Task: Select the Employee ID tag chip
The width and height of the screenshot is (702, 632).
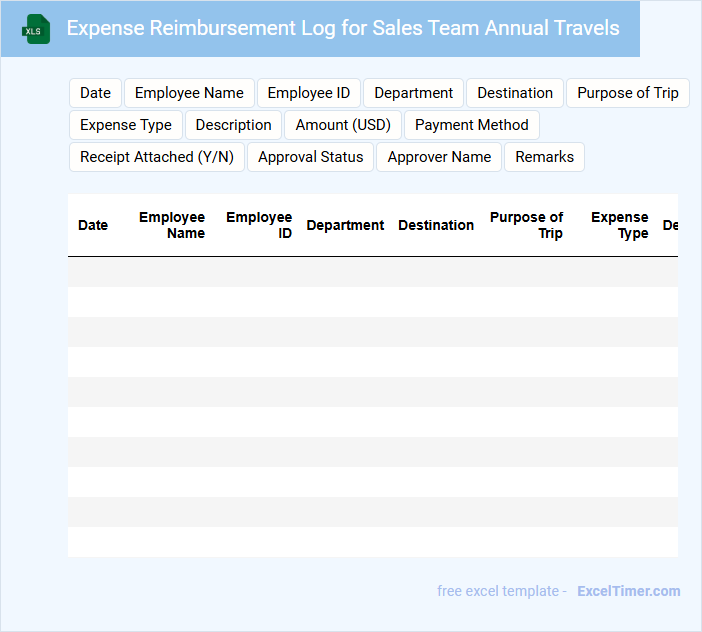Action: pyautogui.click(x=309, y=93)
